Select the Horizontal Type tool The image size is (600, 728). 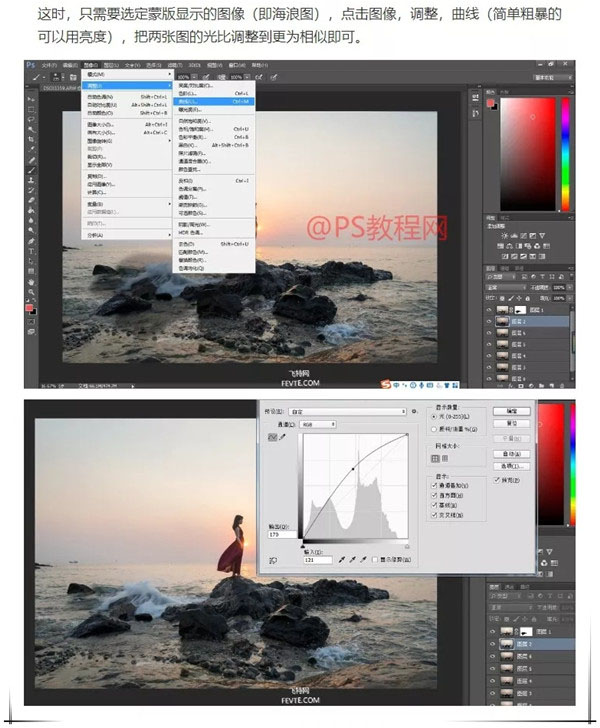[31, 251]
